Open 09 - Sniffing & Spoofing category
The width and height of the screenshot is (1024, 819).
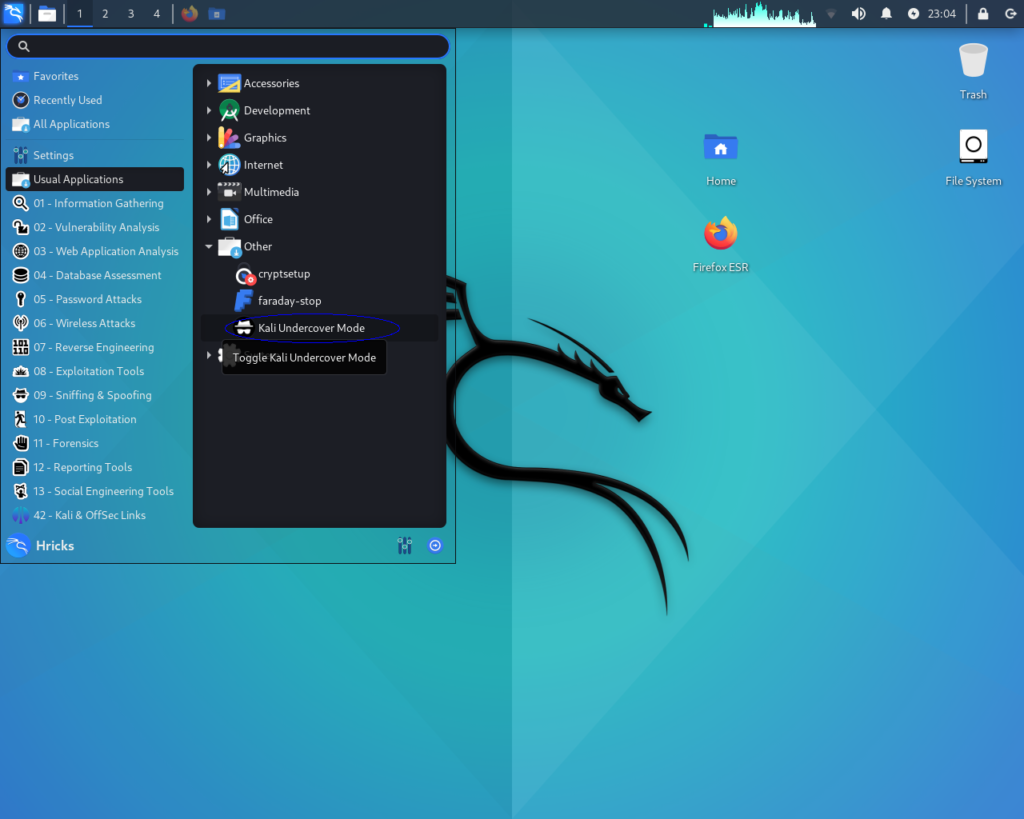tap(95, 395)
